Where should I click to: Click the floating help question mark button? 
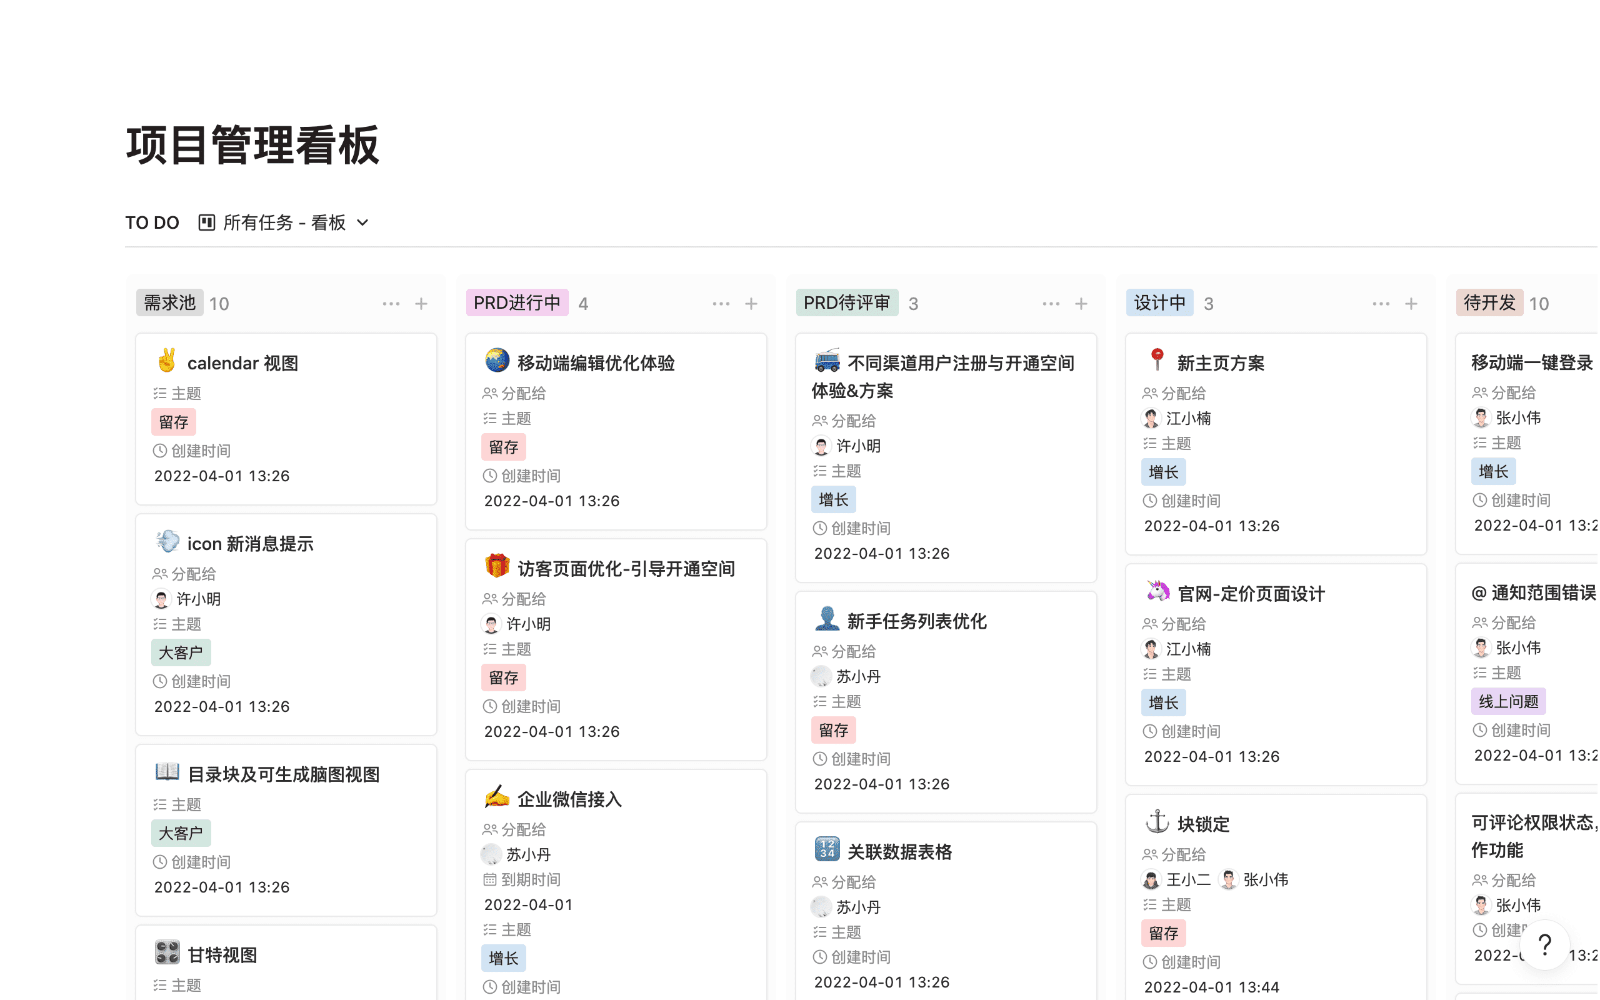pyautogui.click(x=1545, y=944)
